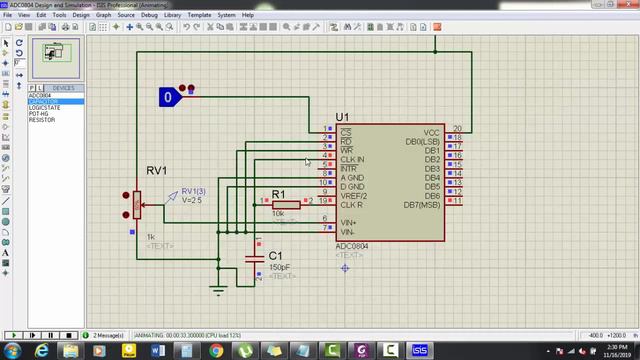Open the System menu
This screenshot has width=640, height=360.
coord(226,15)
